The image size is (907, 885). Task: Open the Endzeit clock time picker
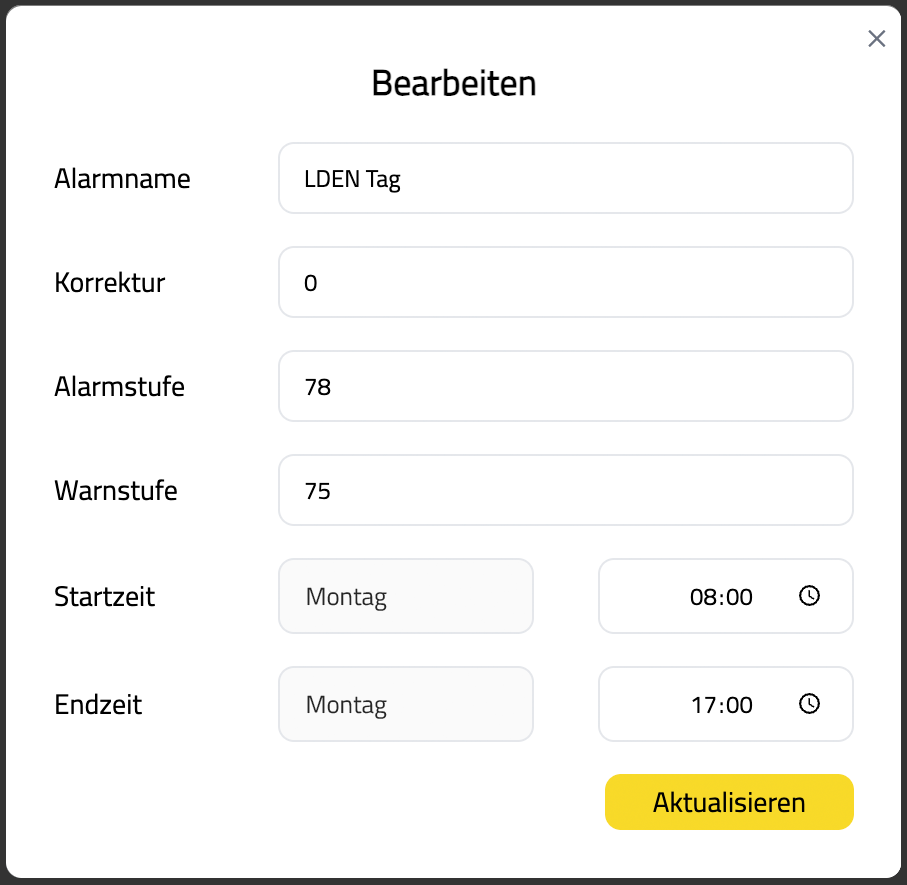[x=809, y=704]
